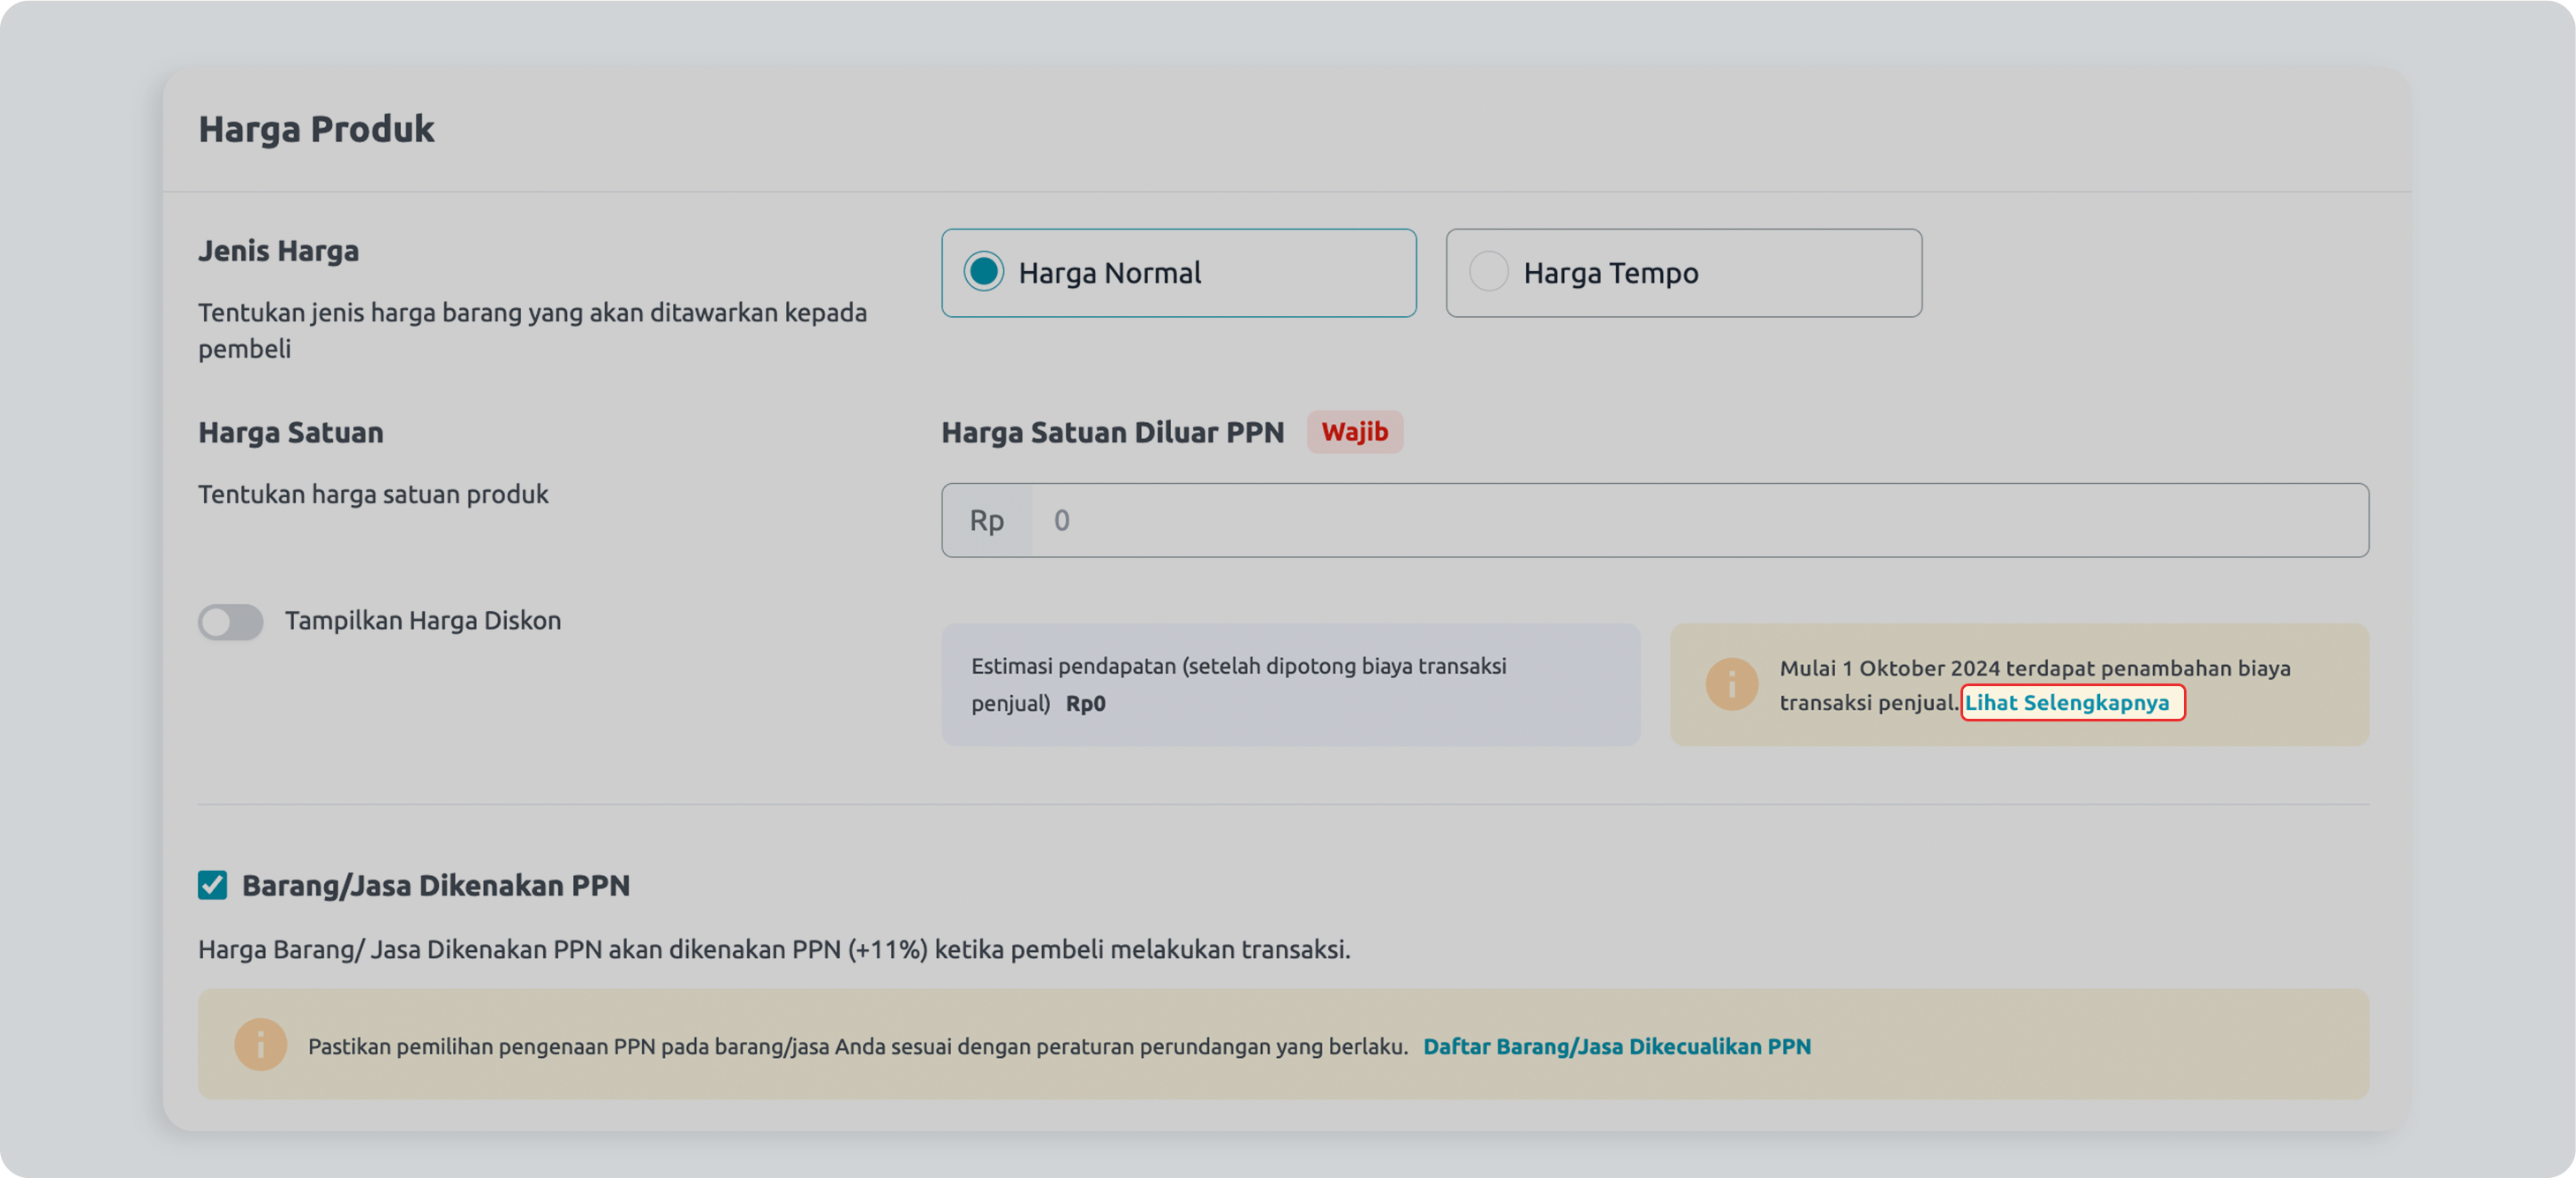The height and width of the screenshot is (1178, 2576).
Task: Click the red Wajib badge
Action: click(x=1354, y=432)
